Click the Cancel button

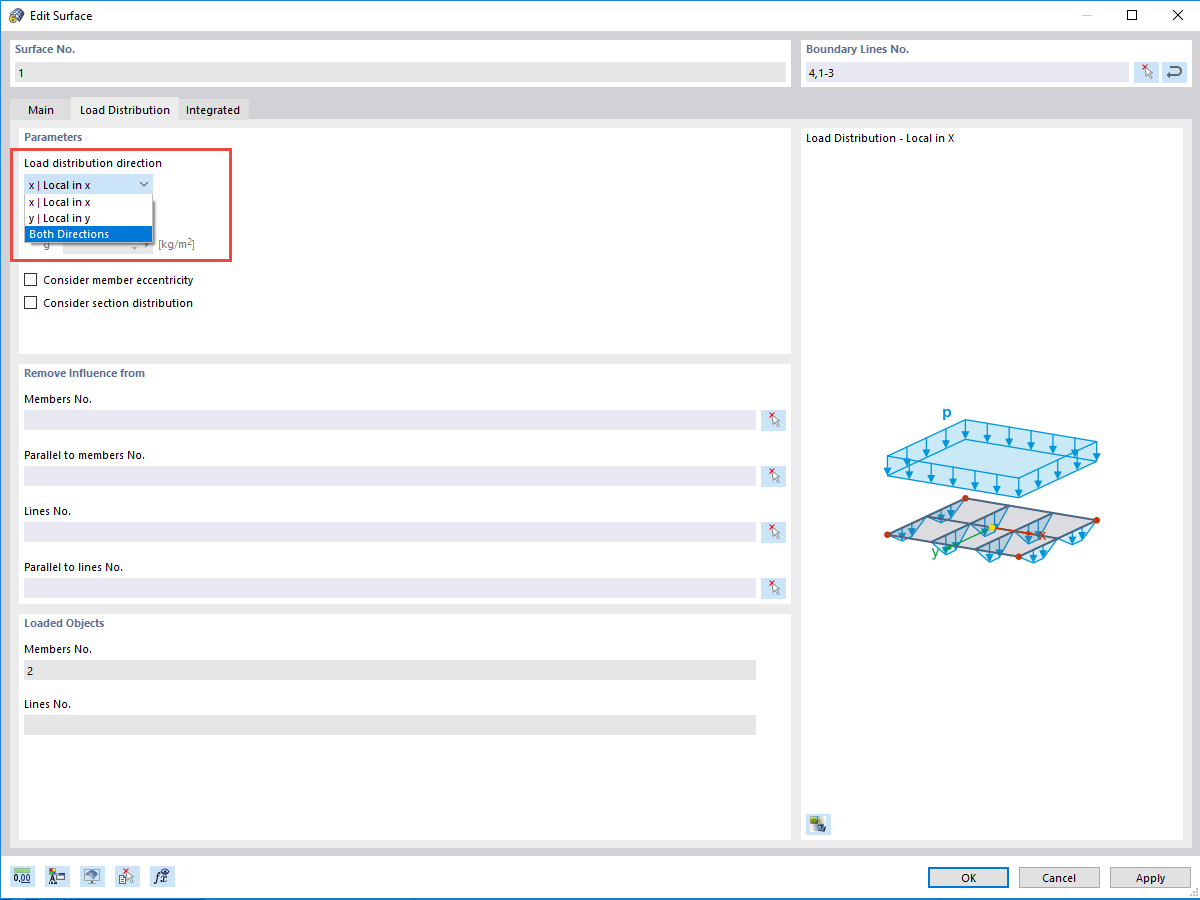pyautogui.click(x=1059, y=877)
